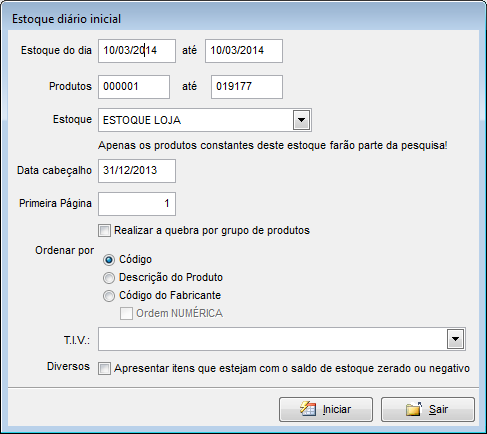487x434 pixels.
Task: Click the Data cabeçalho date field
Action: (x=137, y=171)
